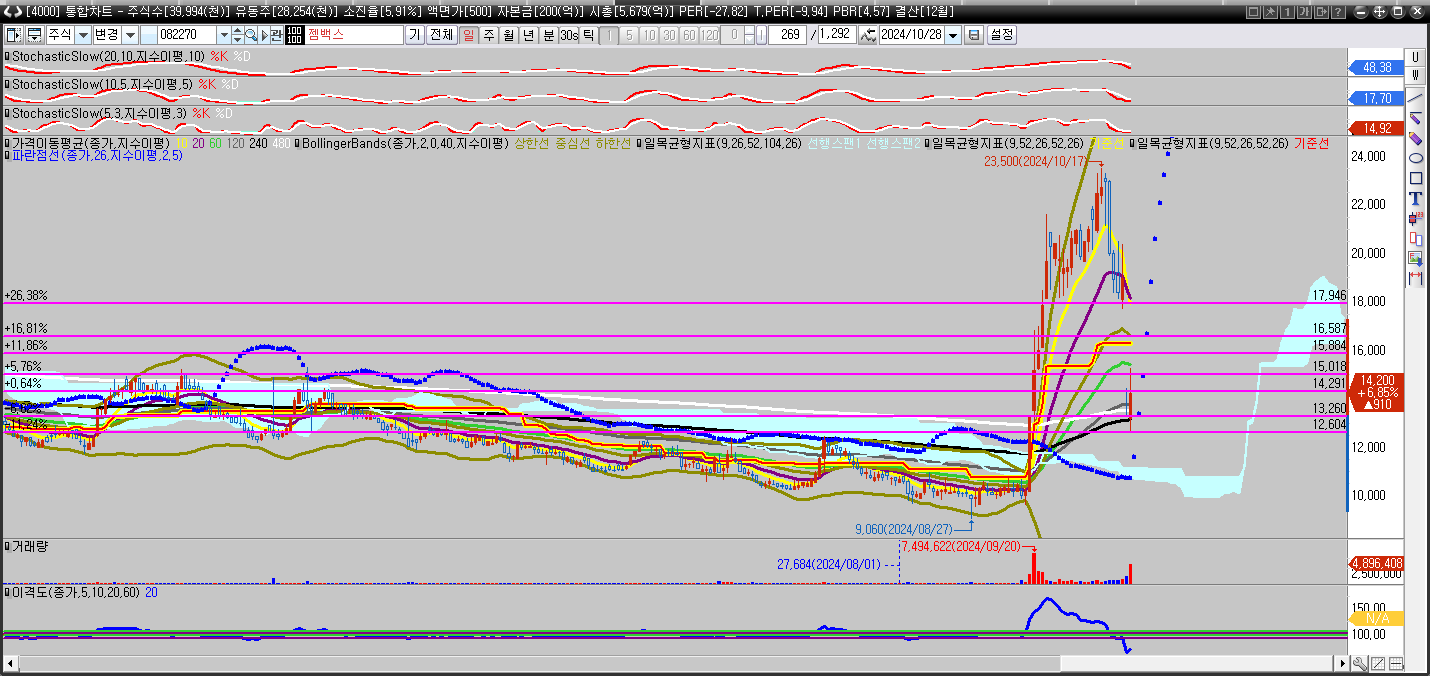Click the stock search magnifier icon

click(252, 35)
